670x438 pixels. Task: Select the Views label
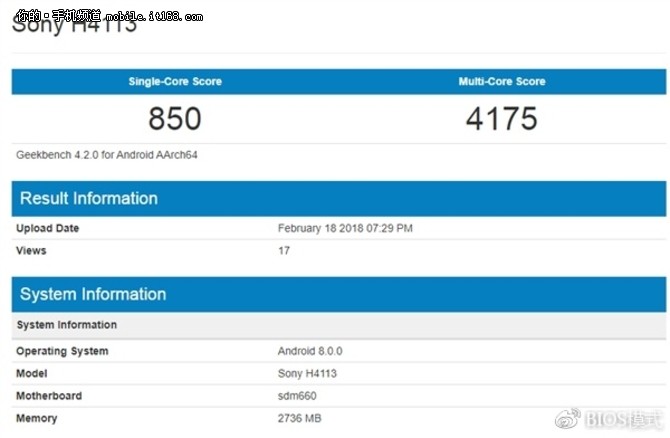coord(31,250)
